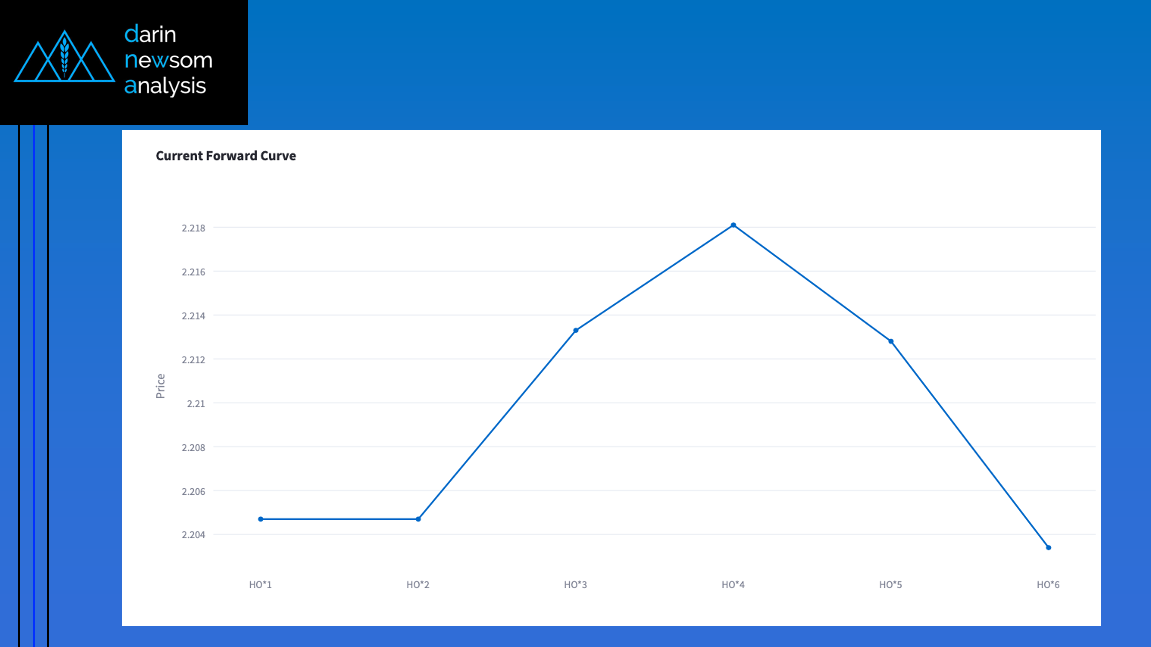Click the HO*6 lowest data point
Image resolution: width=1151 pixels, height=647 pixels.
click(x=1048, y=547)
